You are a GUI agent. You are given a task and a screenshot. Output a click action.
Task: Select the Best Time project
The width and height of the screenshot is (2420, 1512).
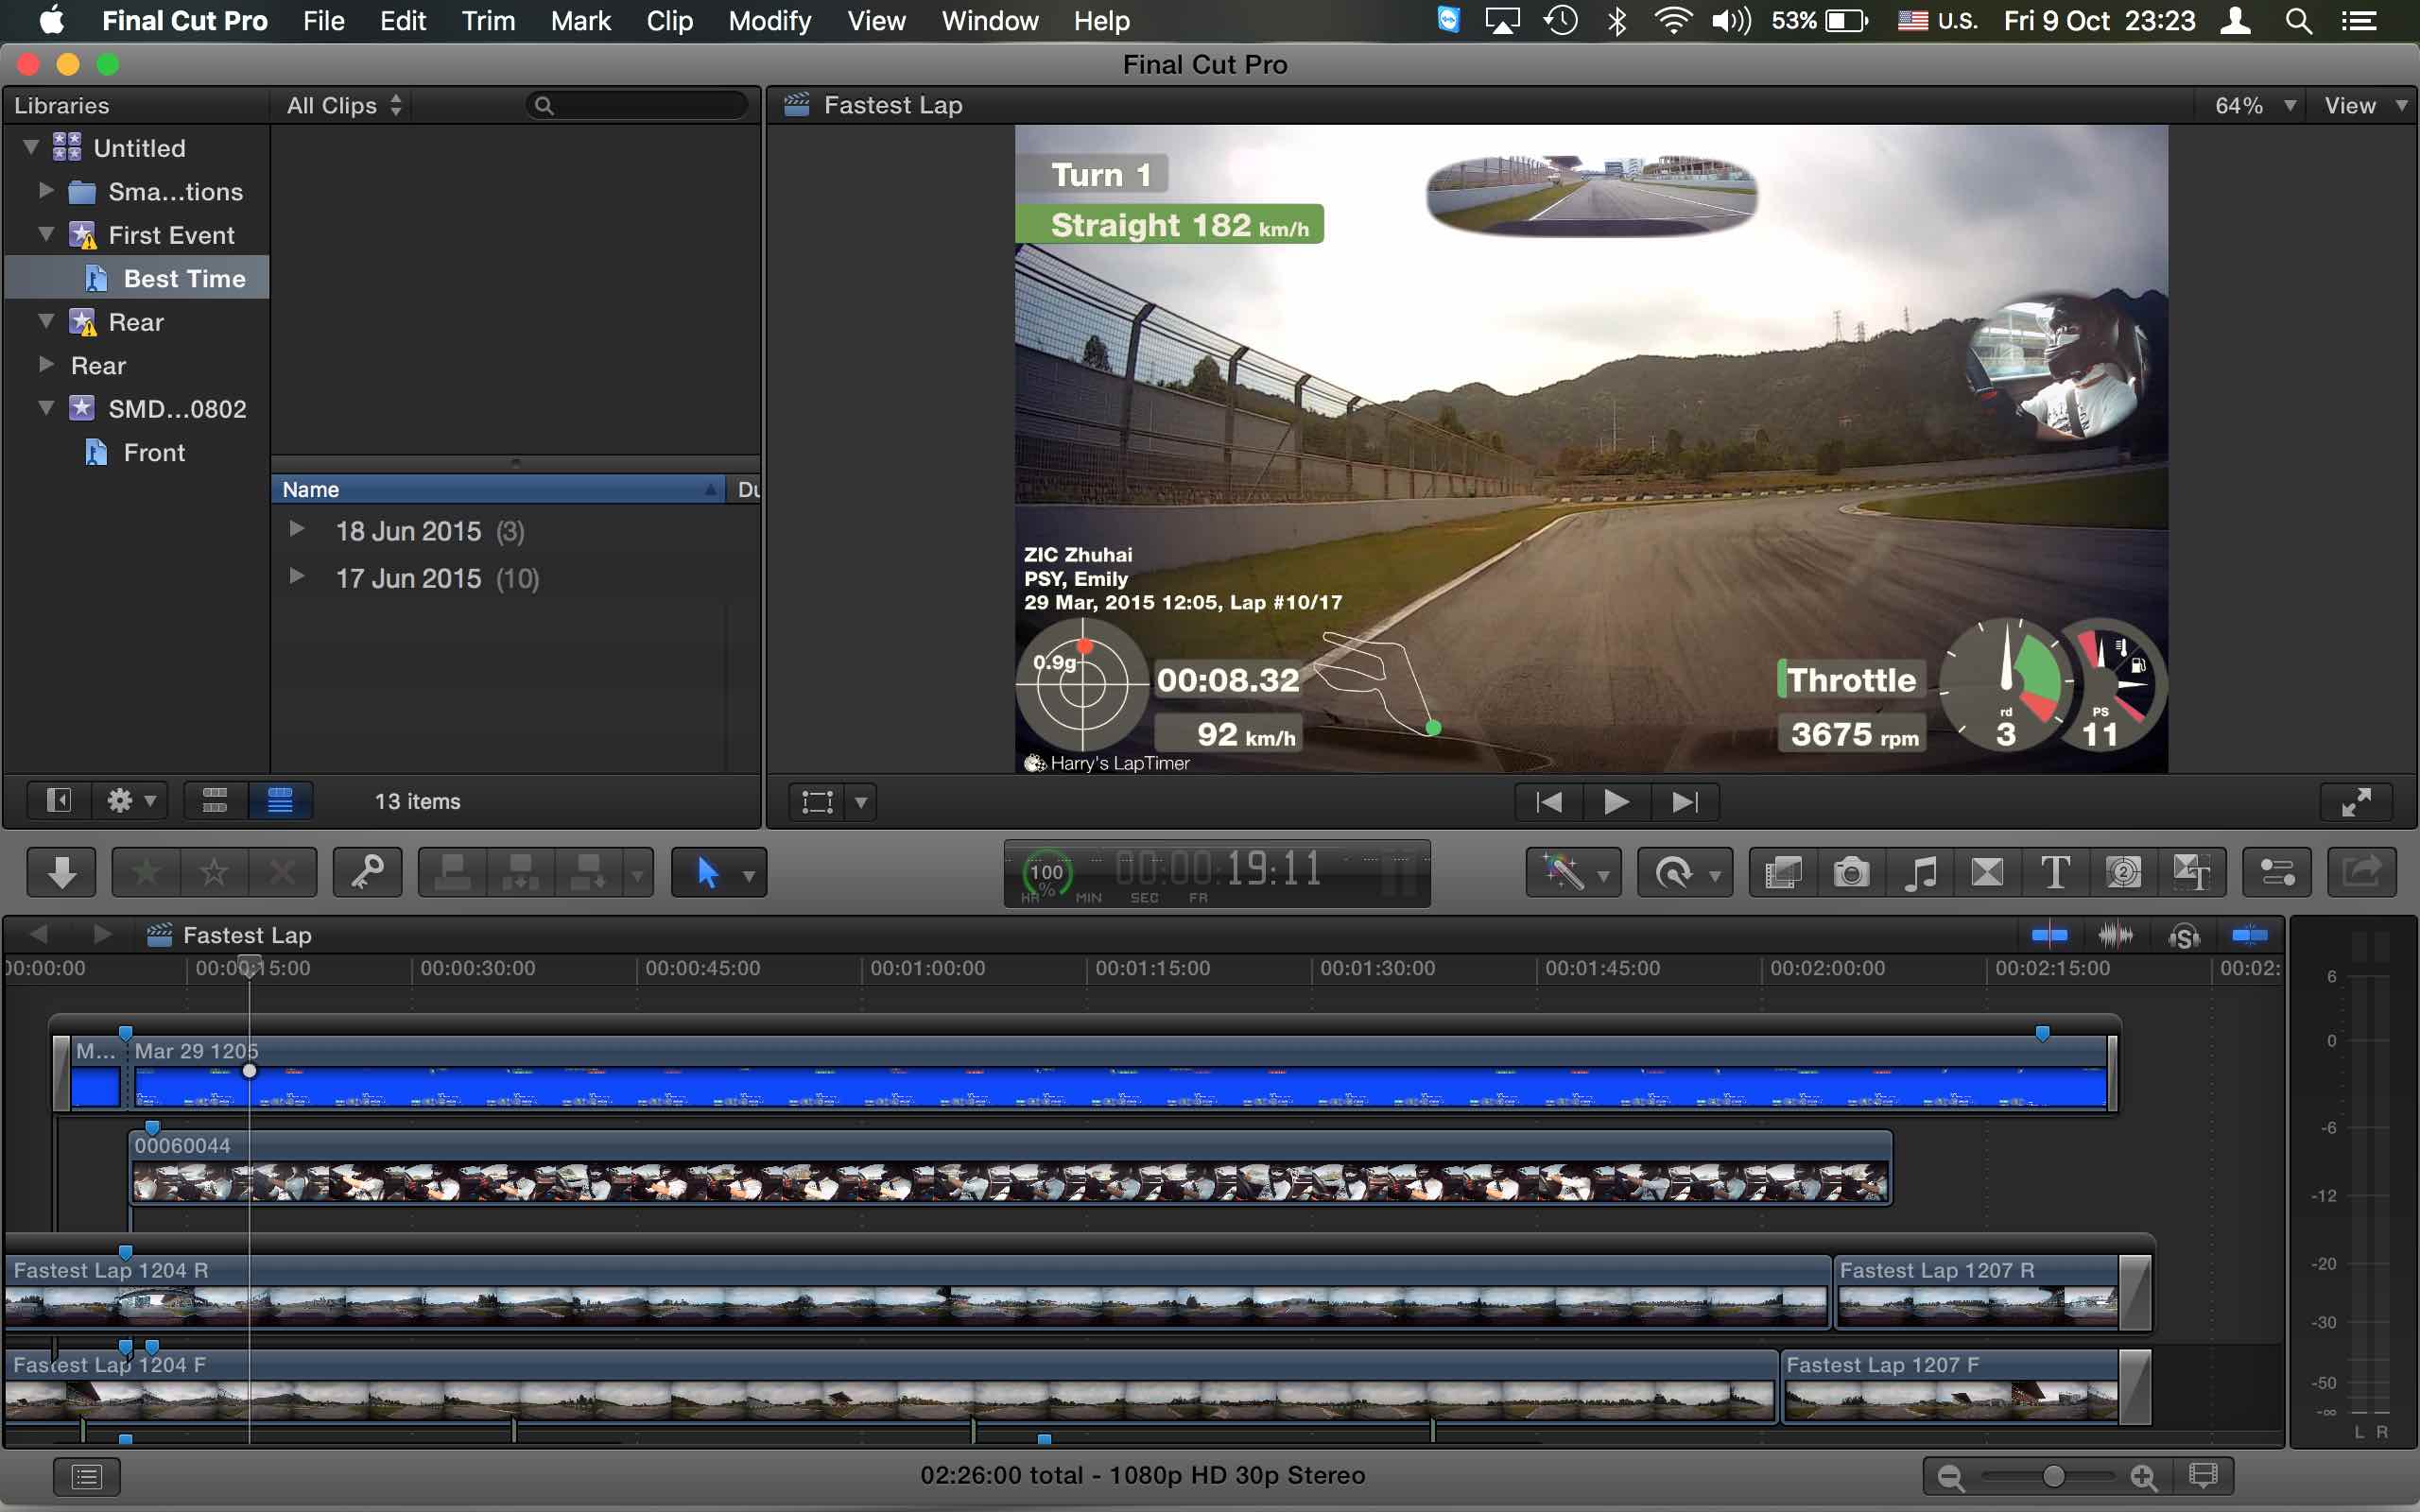[137, 278]
